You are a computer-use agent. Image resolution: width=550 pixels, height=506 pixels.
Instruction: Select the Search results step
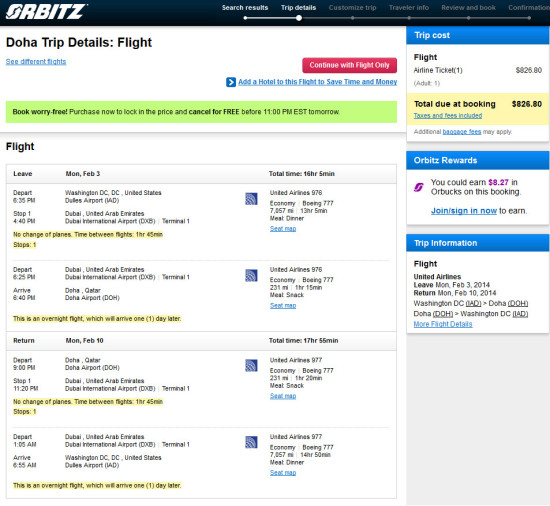[x=245, y=8]
